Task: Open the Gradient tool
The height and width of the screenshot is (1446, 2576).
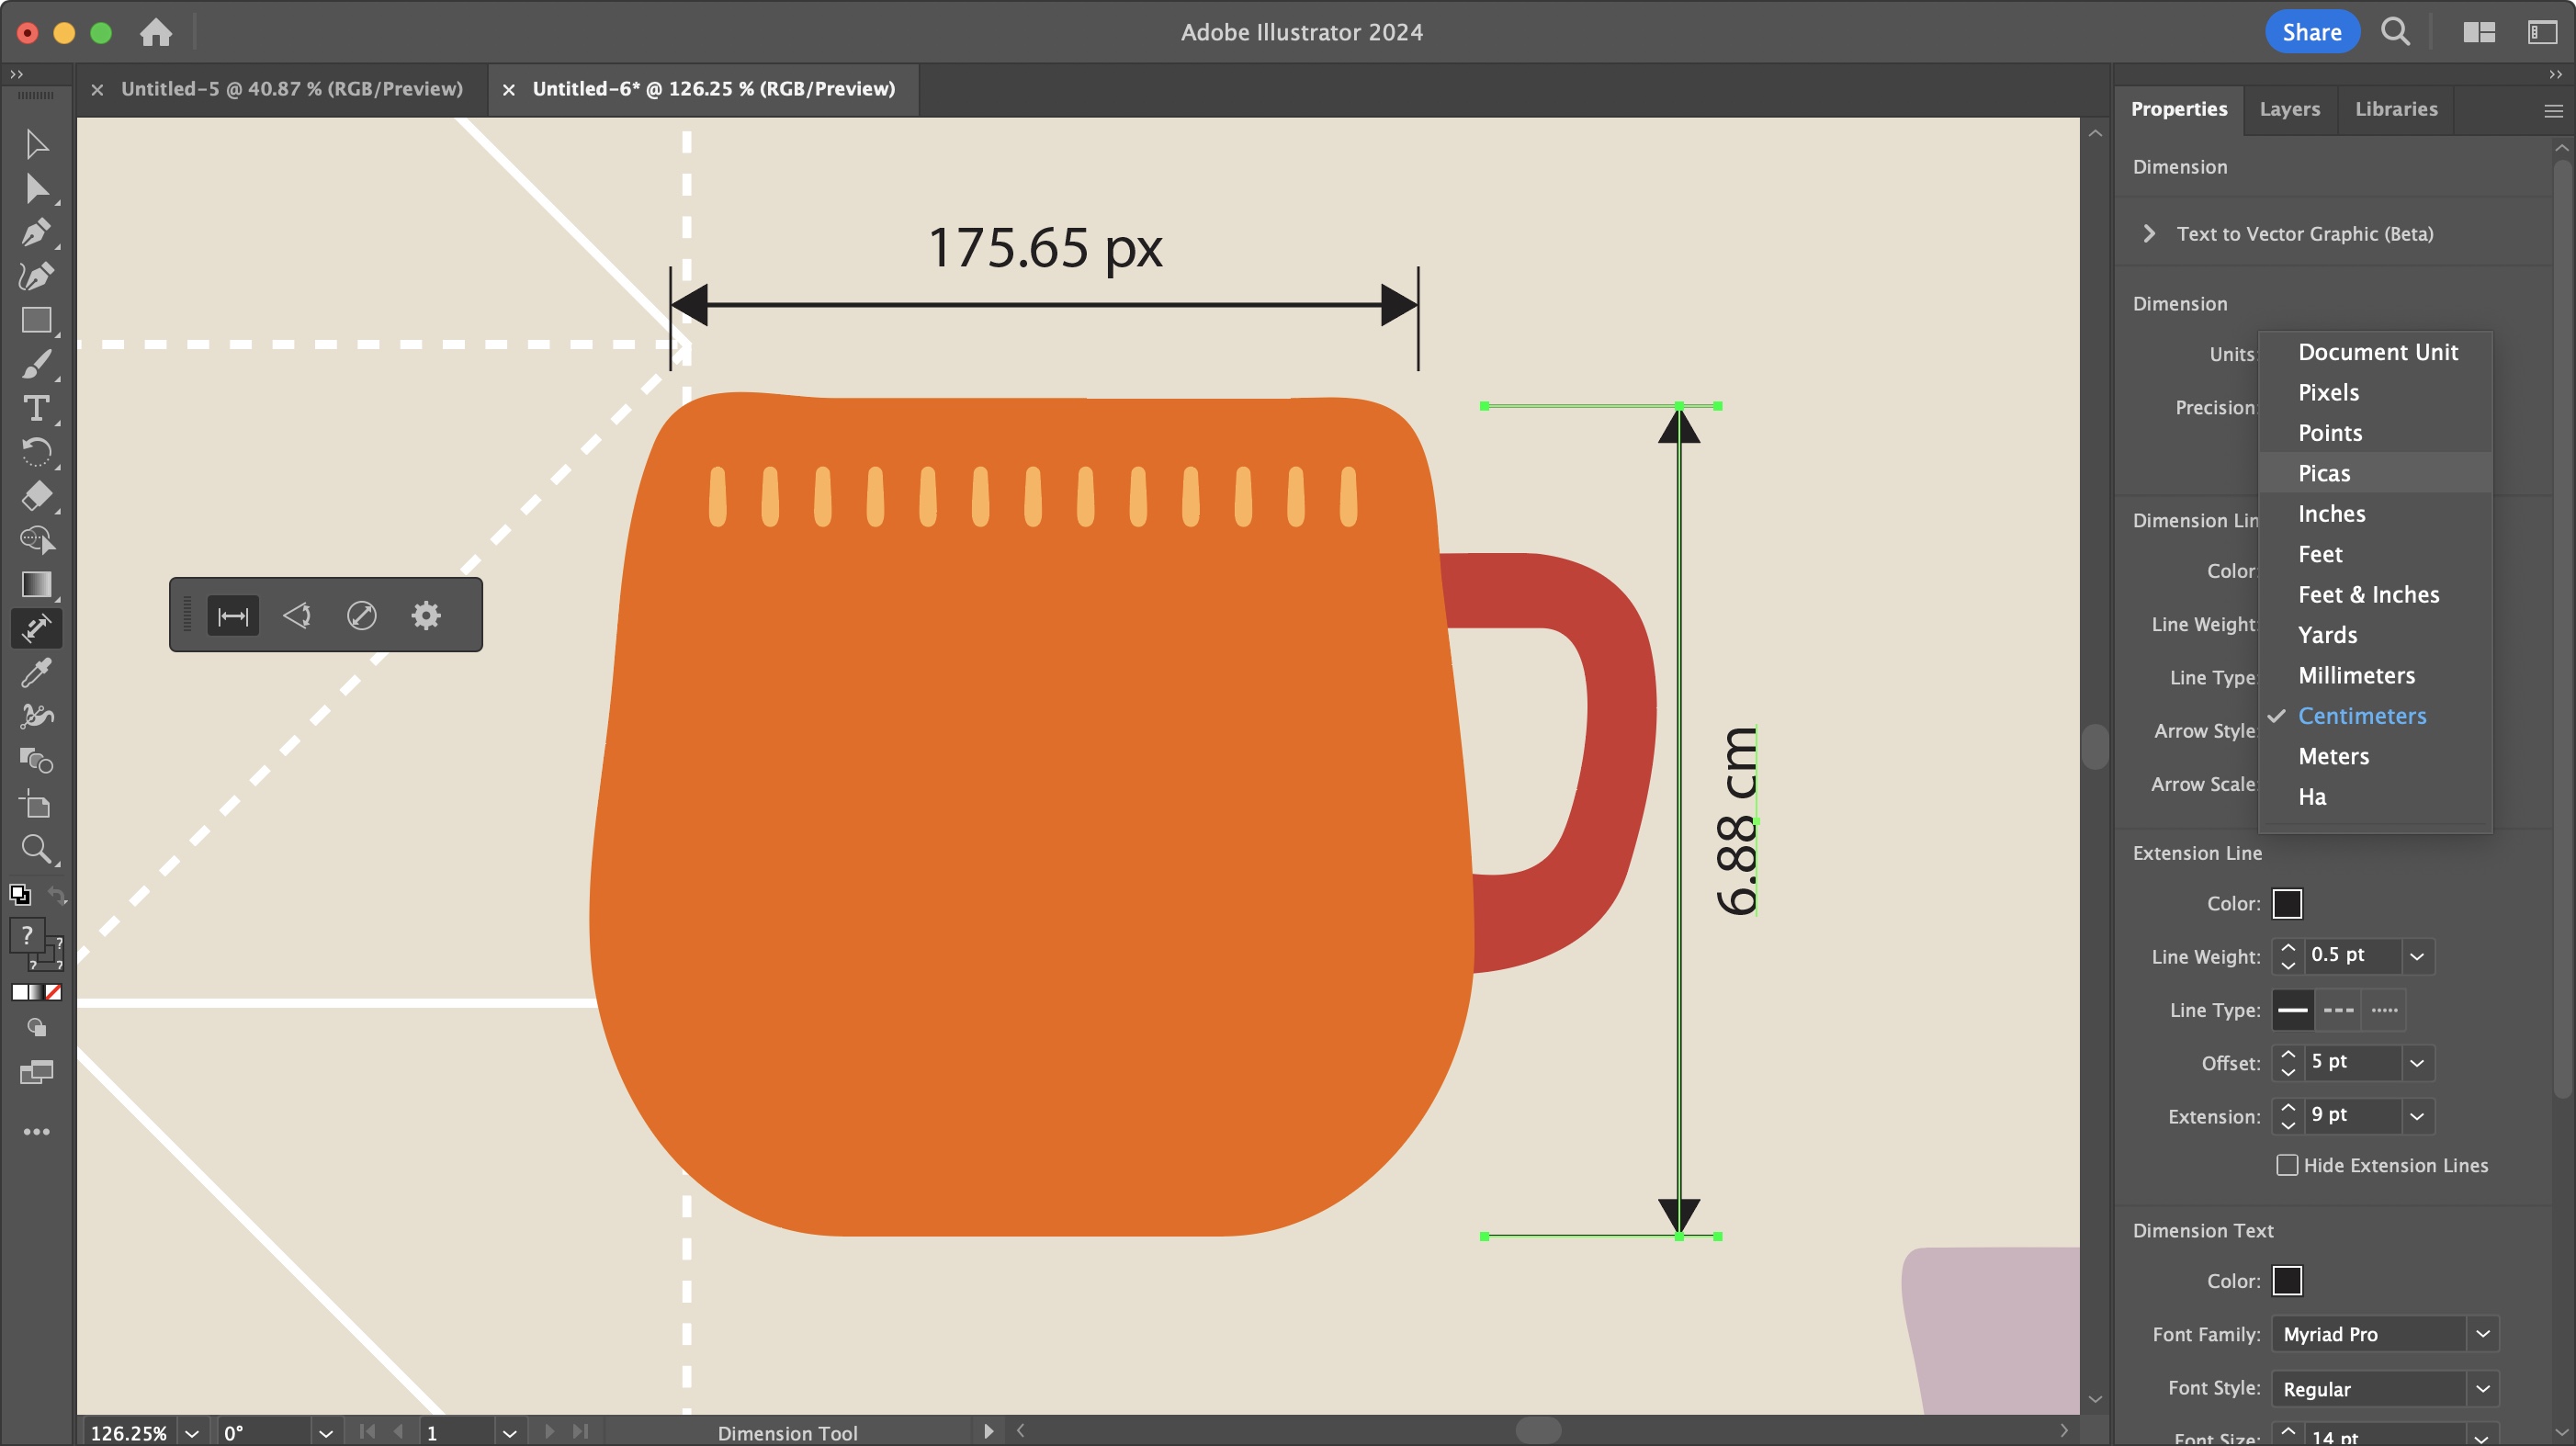Action: [37, 584]
